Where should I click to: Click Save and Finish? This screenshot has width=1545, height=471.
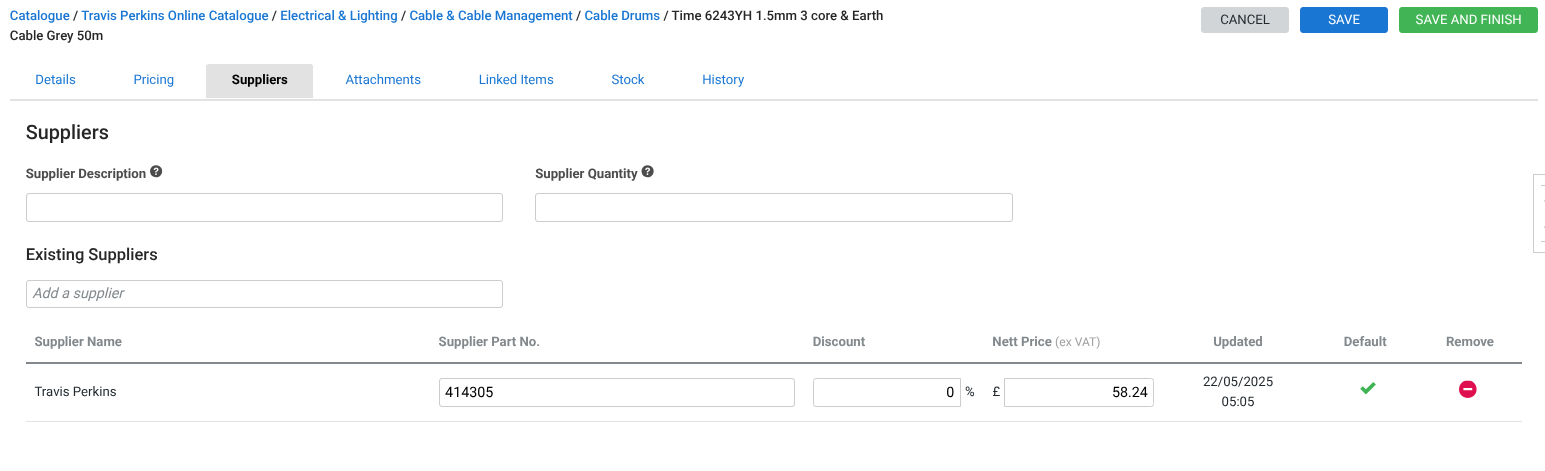[x=1468, y=20]
